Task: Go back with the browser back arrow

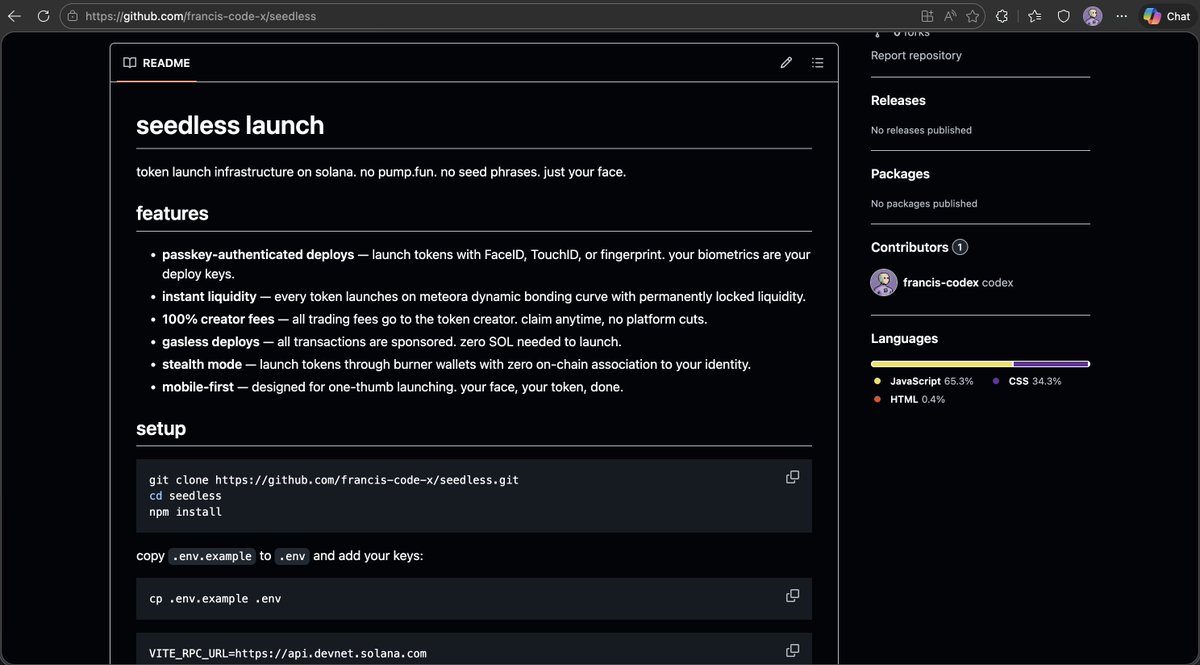Action: click(14, 16)
